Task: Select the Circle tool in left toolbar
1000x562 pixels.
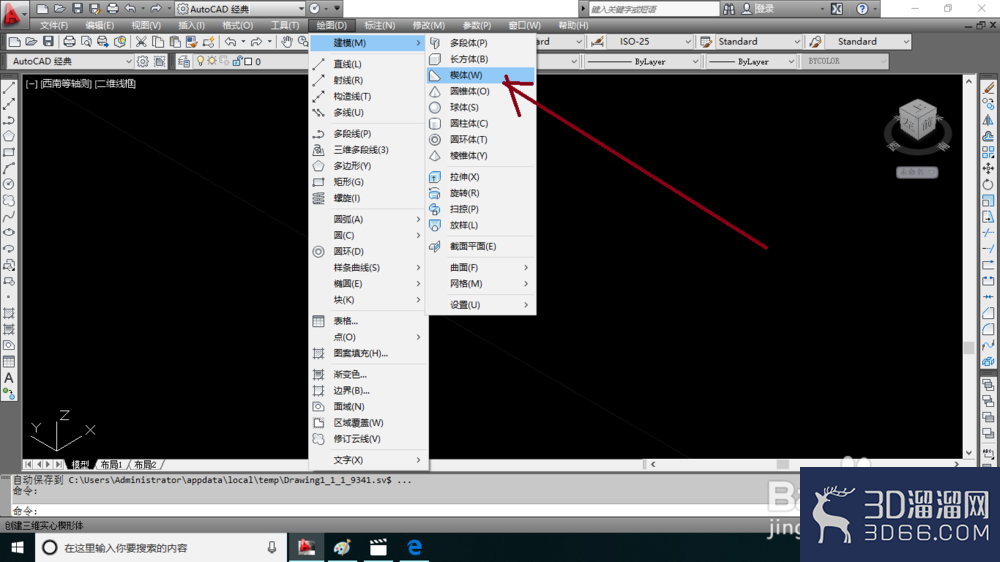Action: point(9,184)
